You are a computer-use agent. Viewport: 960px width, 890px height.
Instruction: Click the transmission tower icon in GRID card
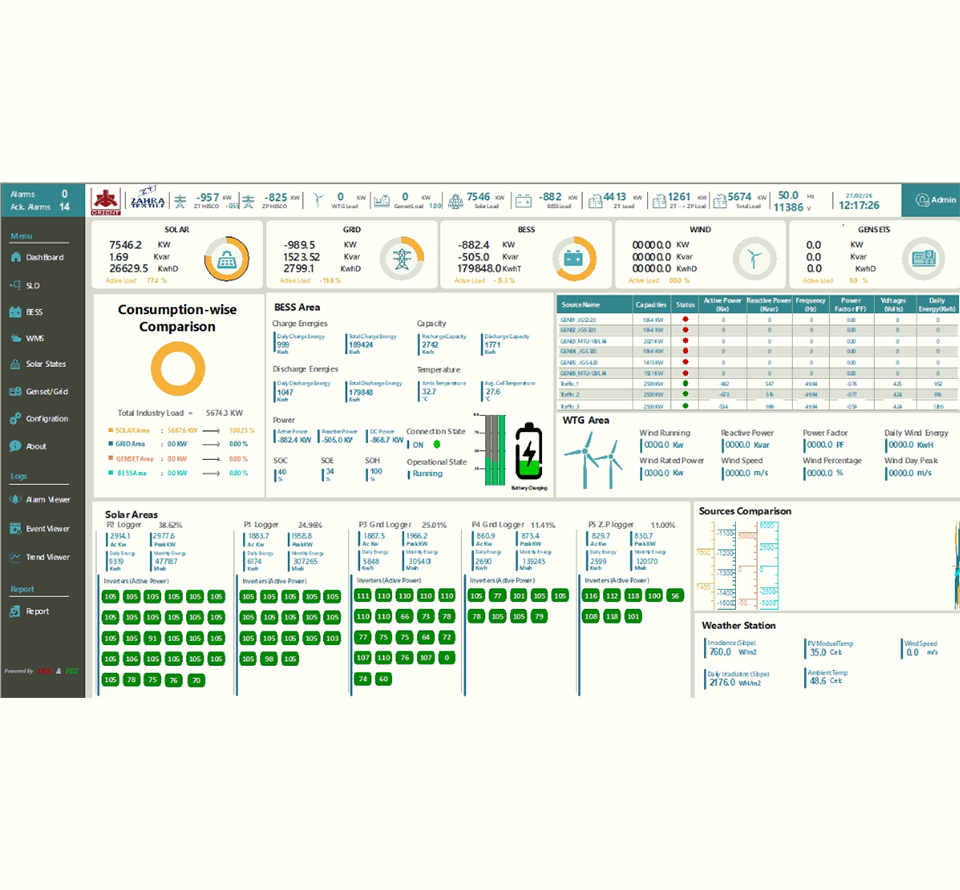click(x=401, y=259)
